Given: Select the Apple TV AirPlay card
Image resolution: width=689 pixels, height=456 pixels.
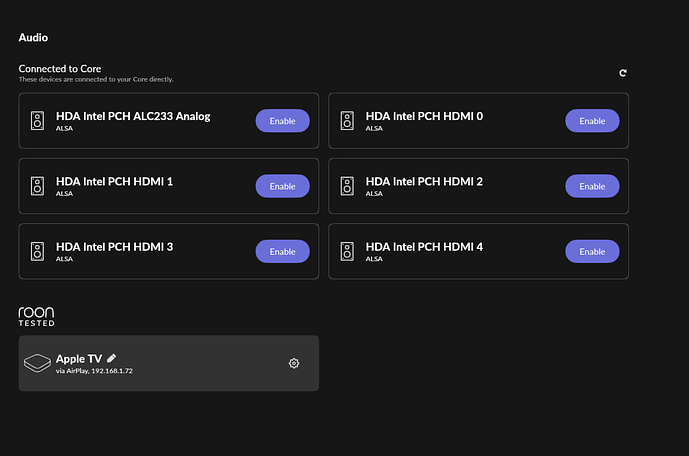Looking at the screenshot, I should tap(169, 363).
